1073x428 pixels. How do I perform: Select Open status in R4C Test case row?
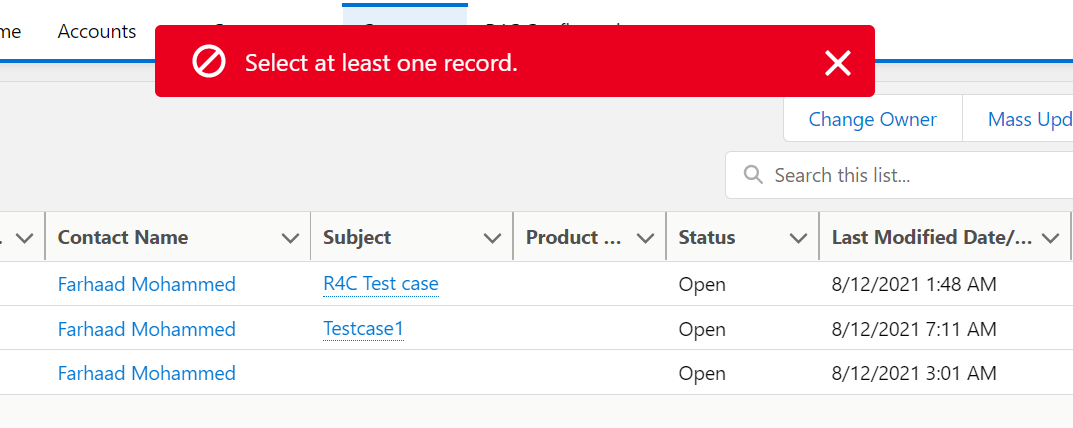point(702,284)
